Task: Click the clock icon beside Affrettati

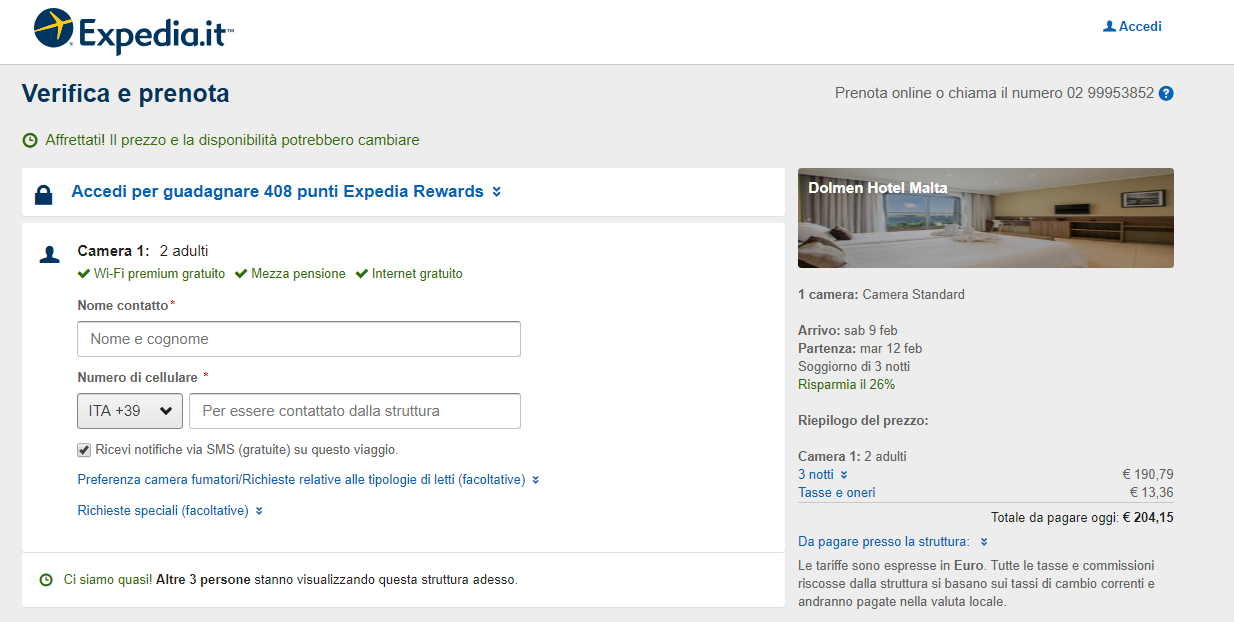Action: [30, 141]
